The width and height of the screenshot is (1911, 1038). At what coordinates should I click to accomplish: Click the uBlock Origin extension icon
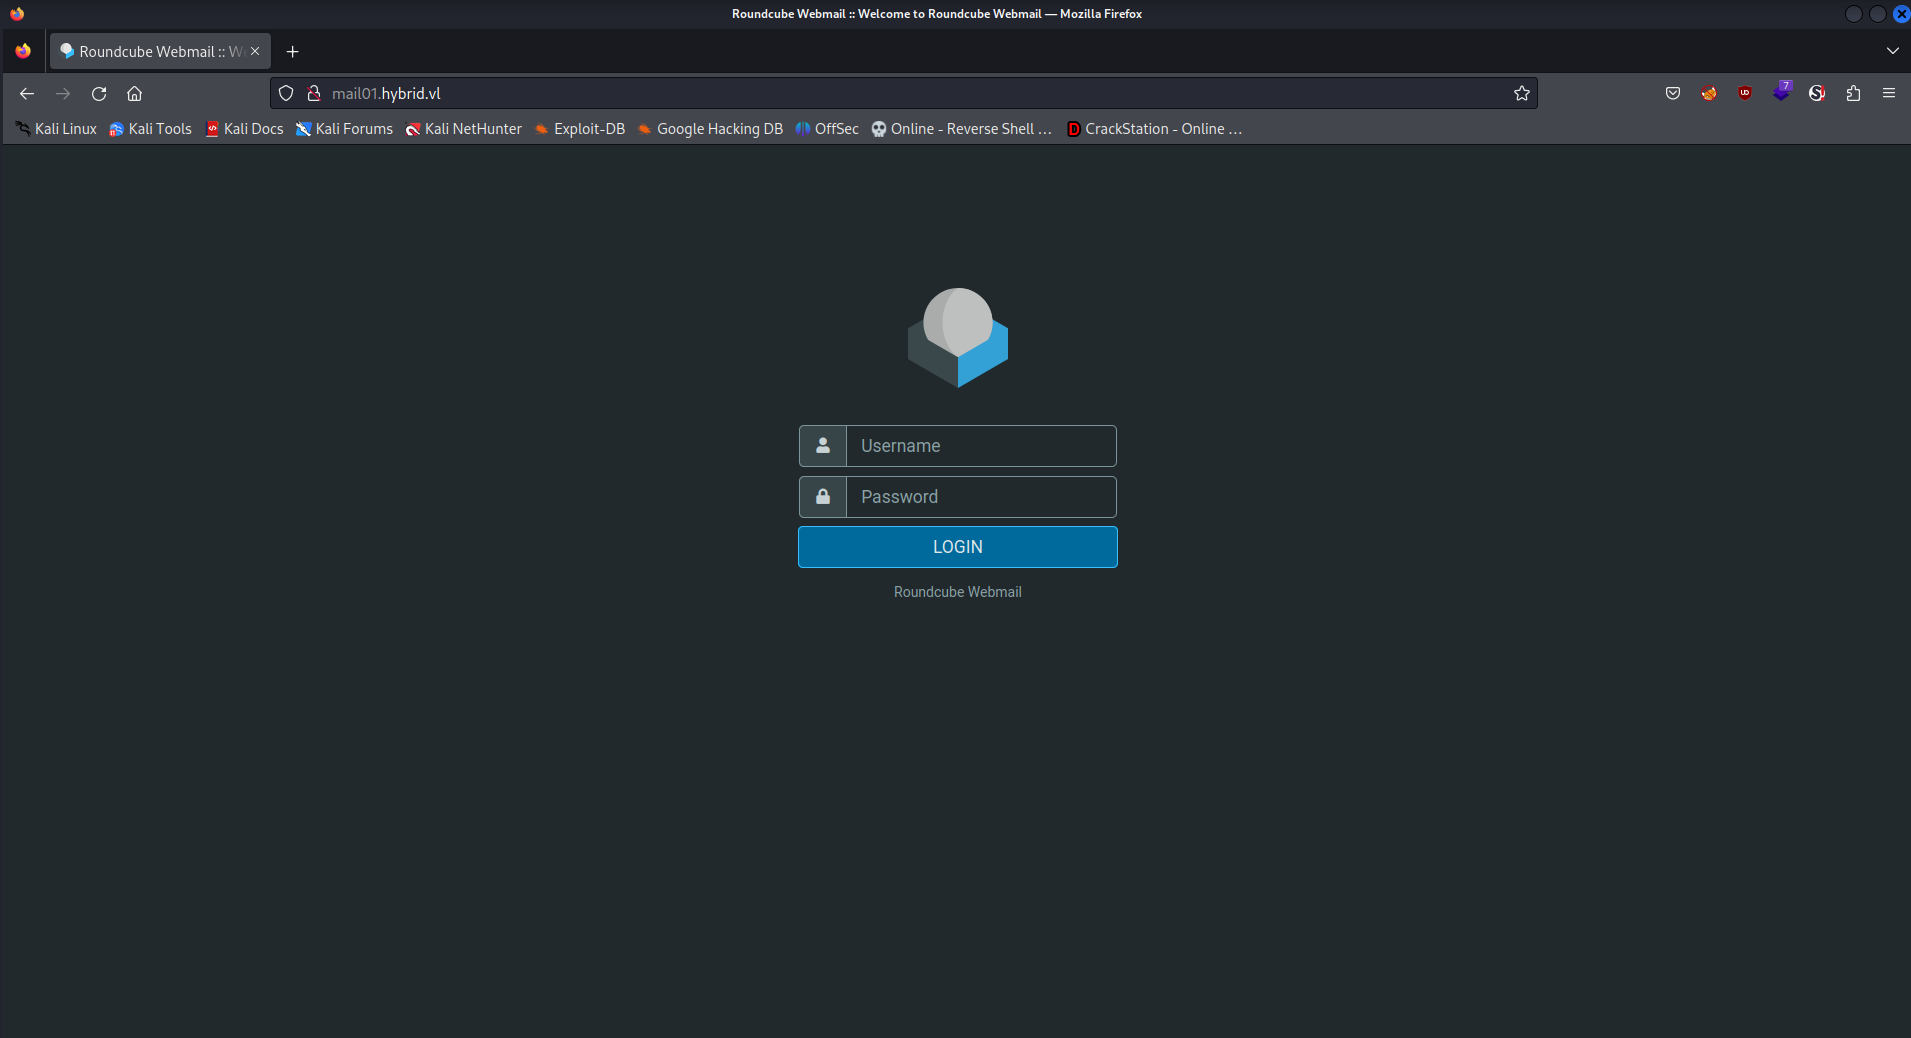click(1745, 94)
